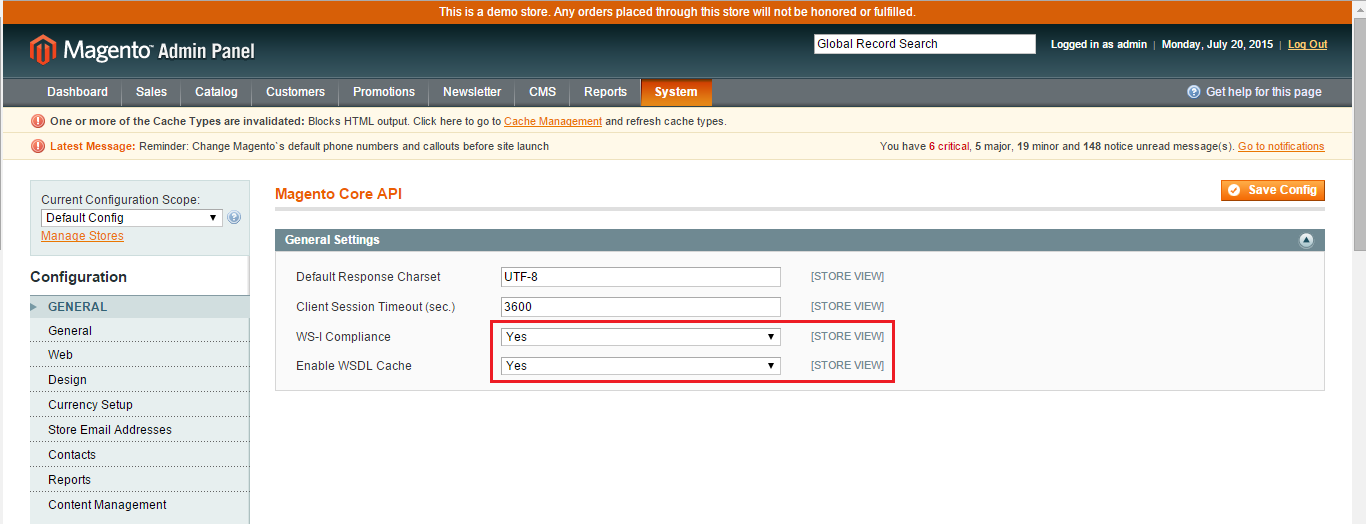Click the General Settings section header
1366x524 pixels.
800,240
